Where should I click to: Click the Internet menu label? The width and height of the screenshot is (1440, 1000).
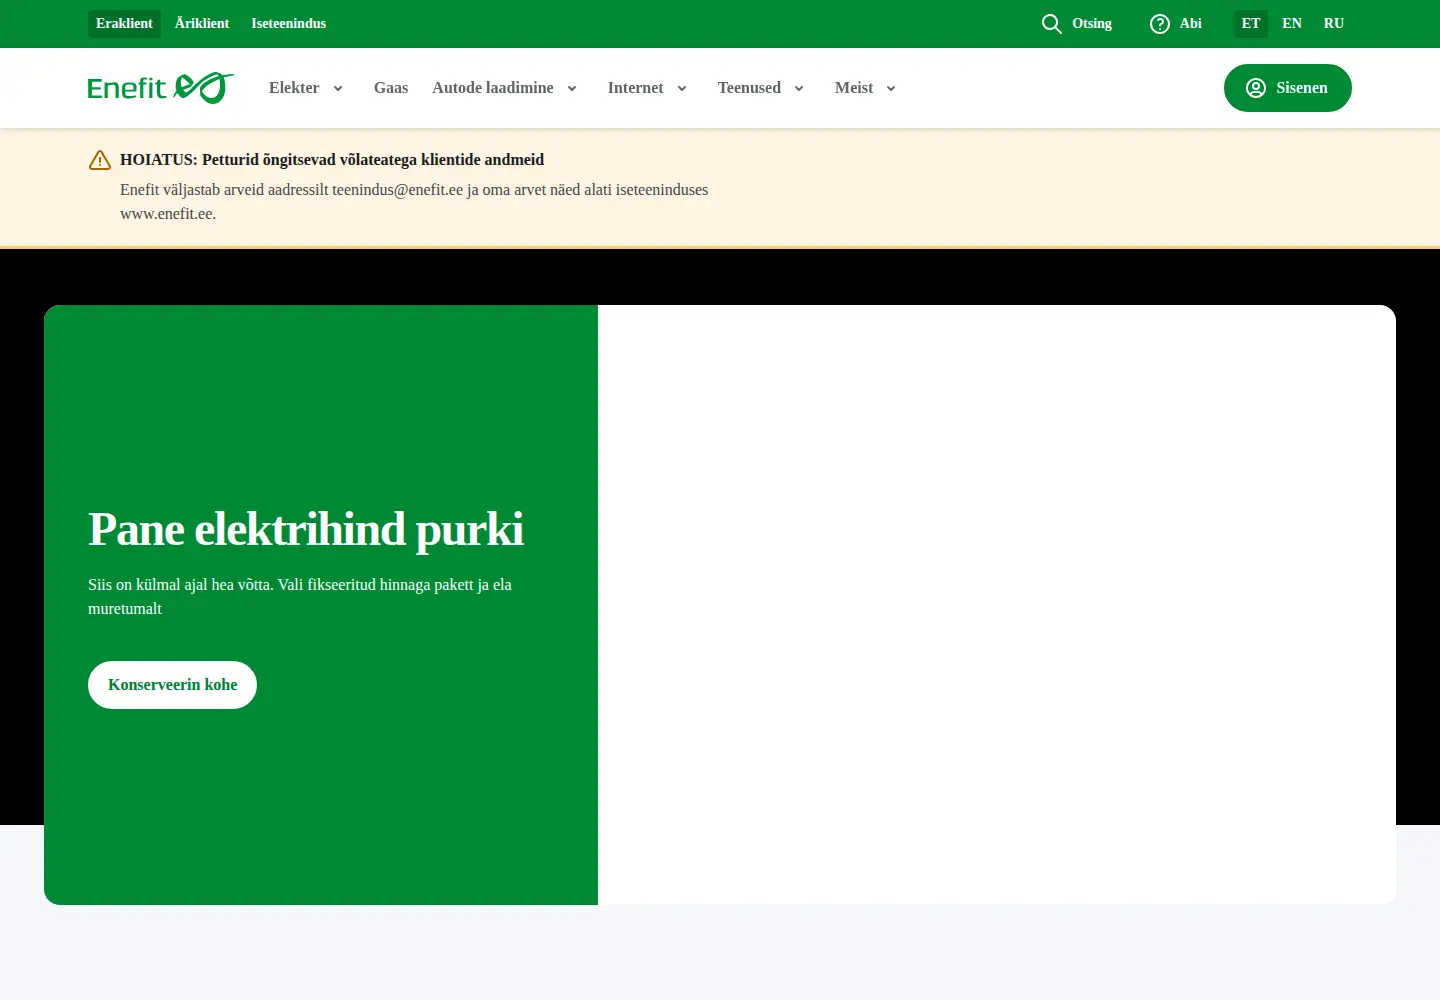636,88
